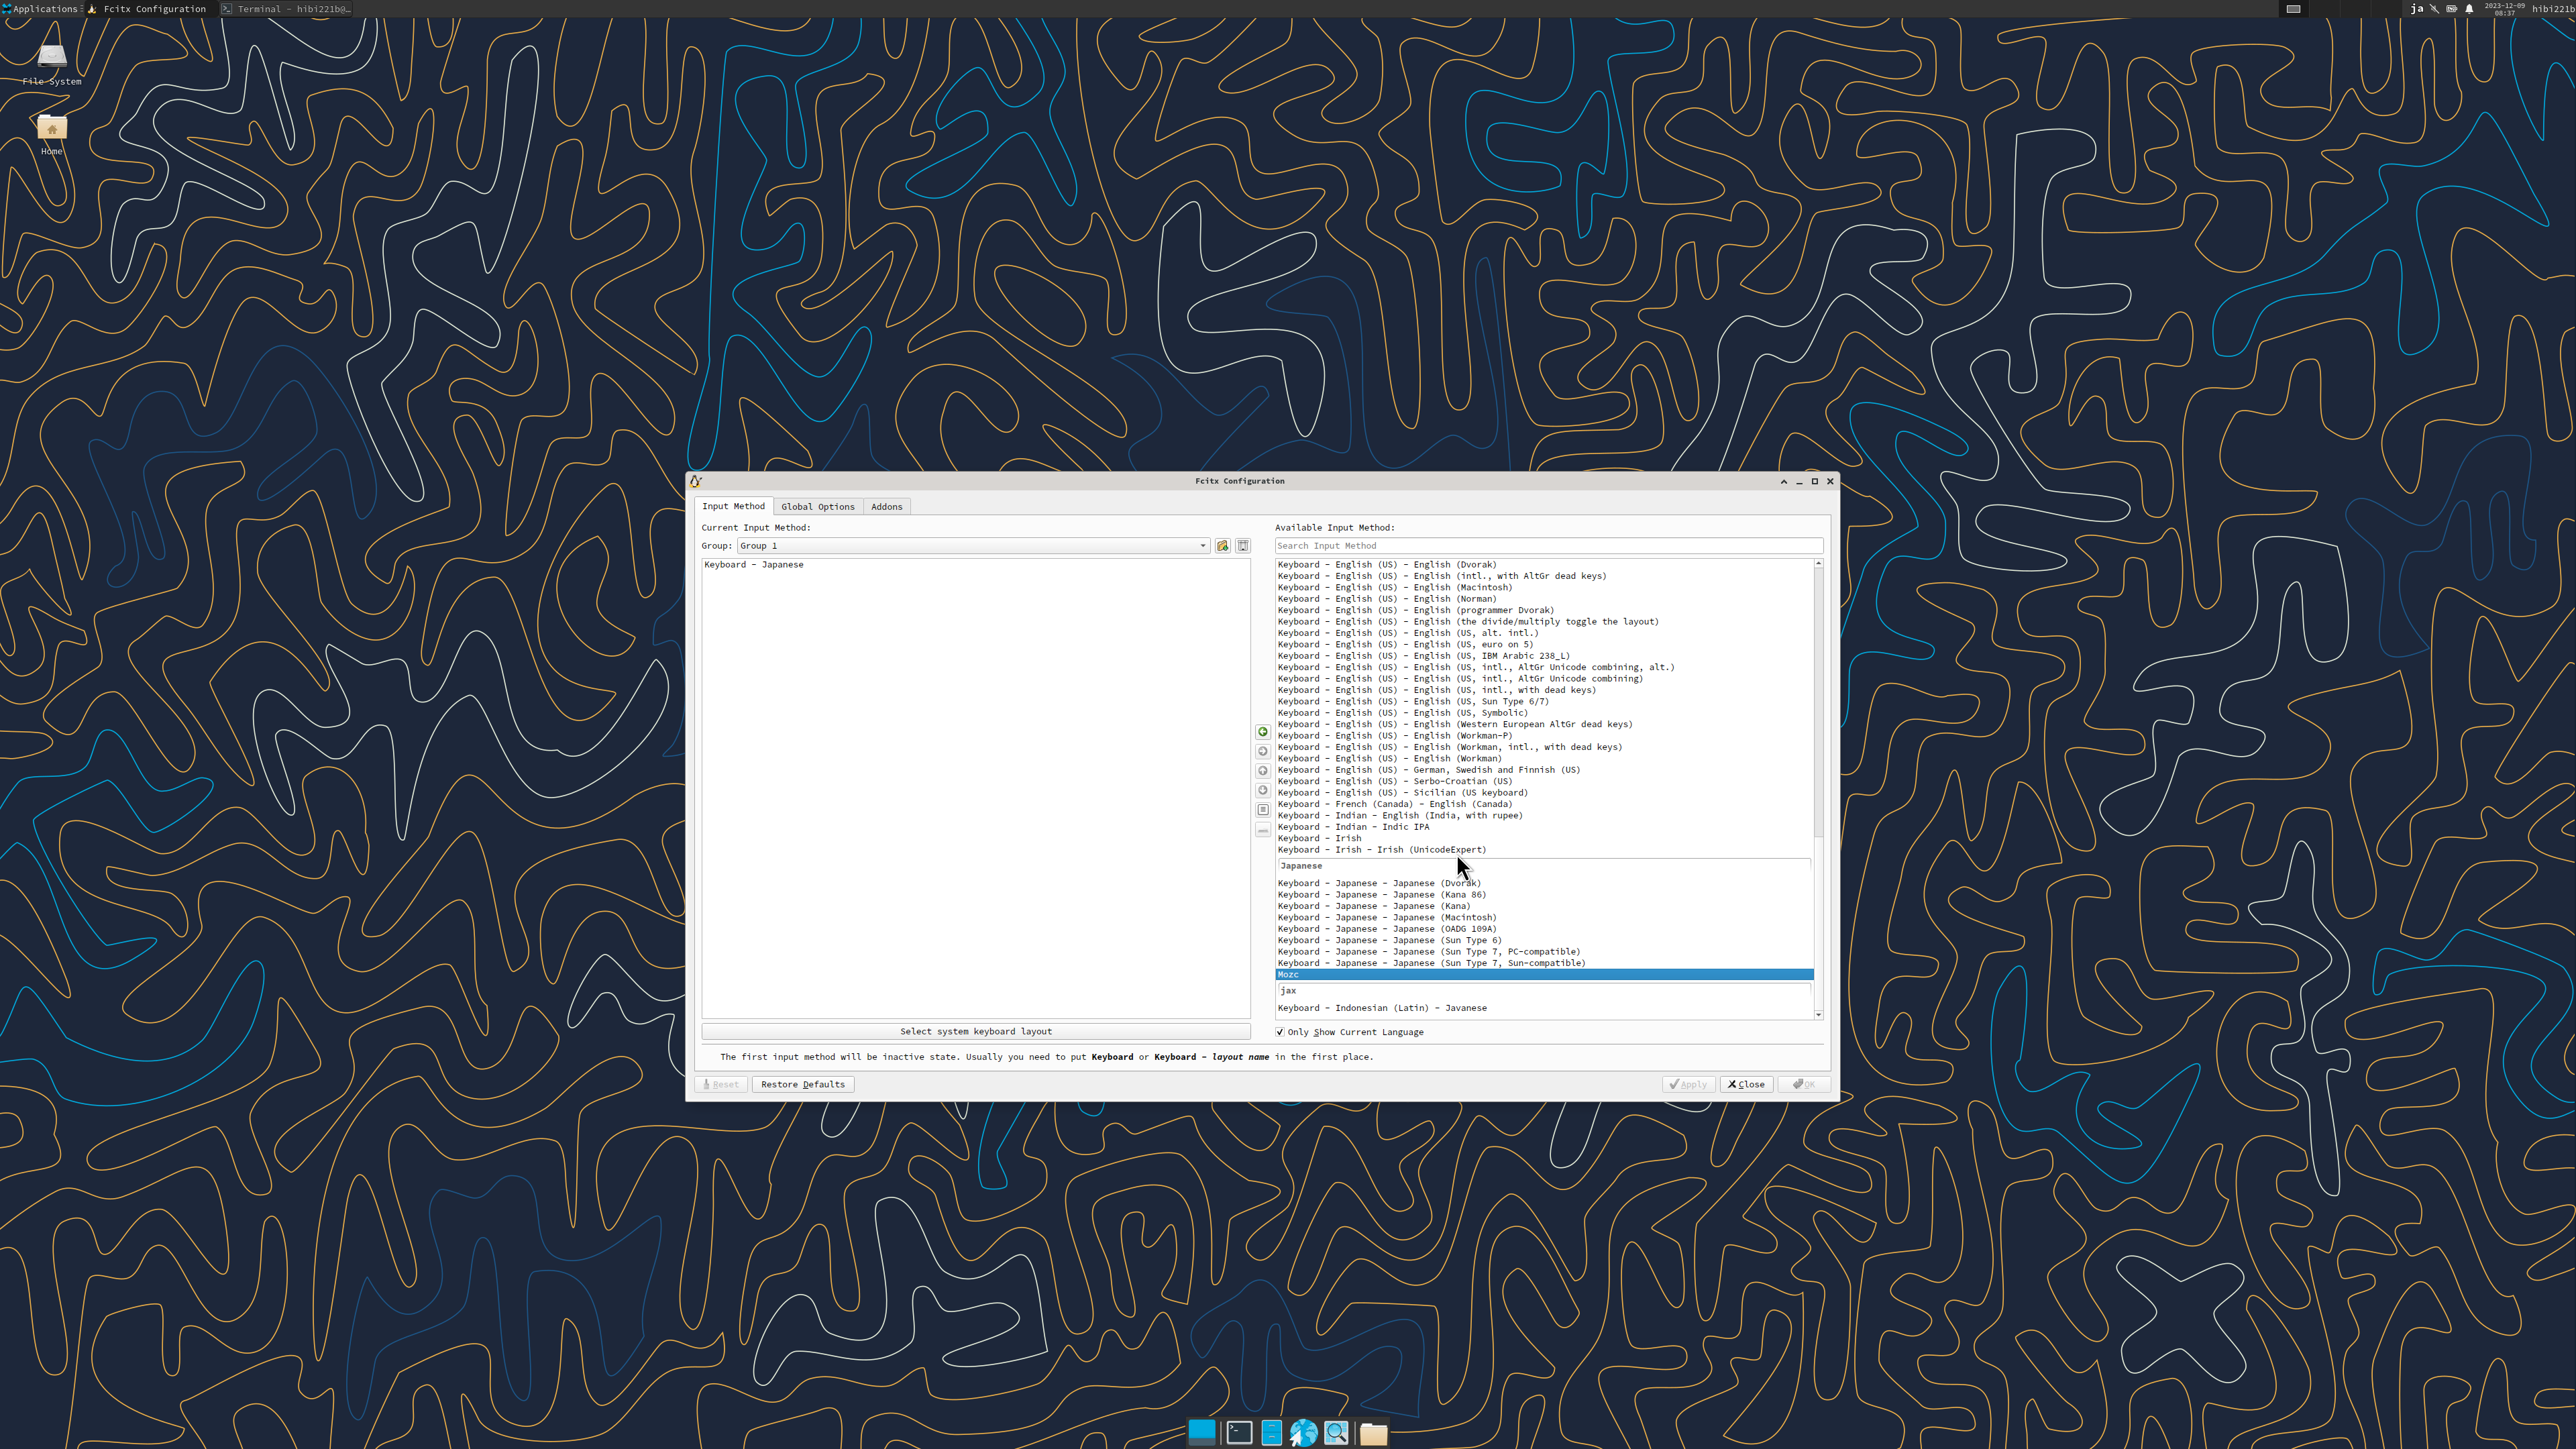Expand the jax language section

(1288, 990)
